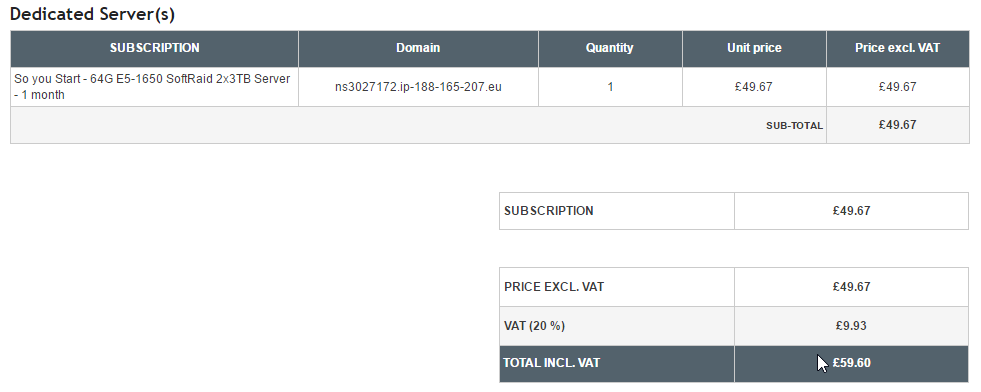Image resolution: width=981 pixels, height=392 pixels.
Task: Click the price excl. VAT summary amount
Action: pyautogui.click(x=851, y=287)
